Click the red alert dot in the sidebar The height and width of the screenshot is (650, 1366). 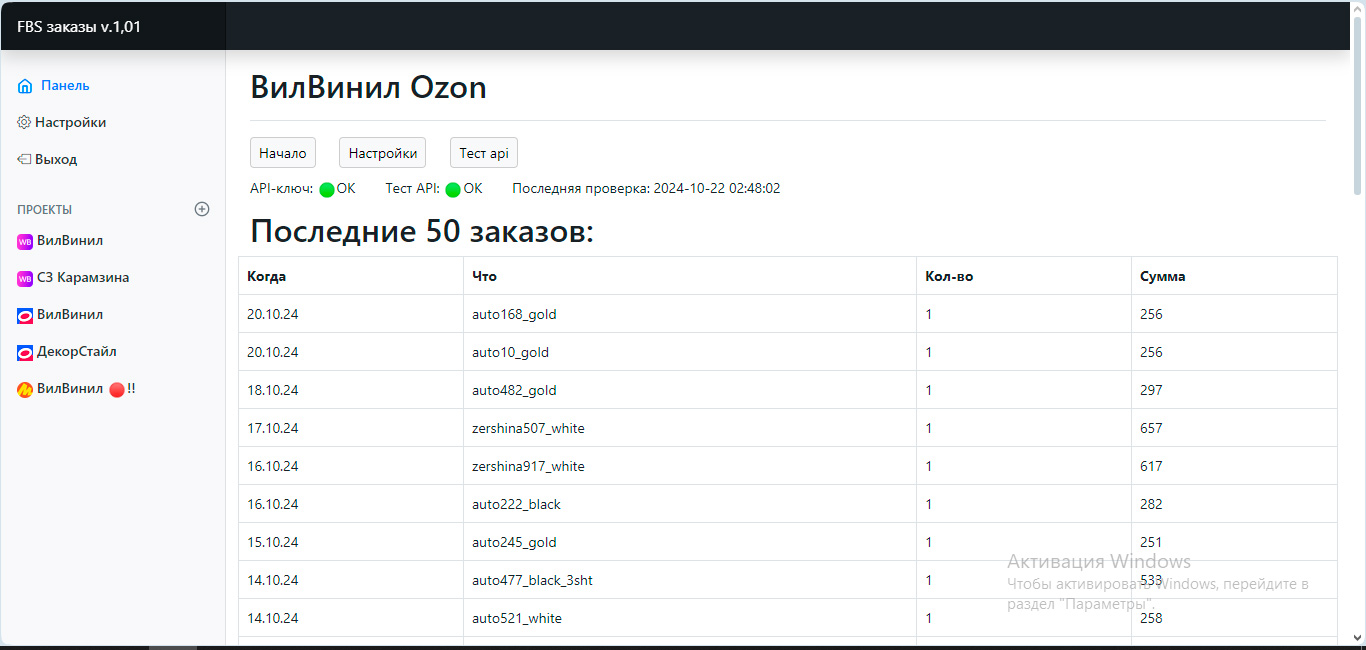coord(116,389)
